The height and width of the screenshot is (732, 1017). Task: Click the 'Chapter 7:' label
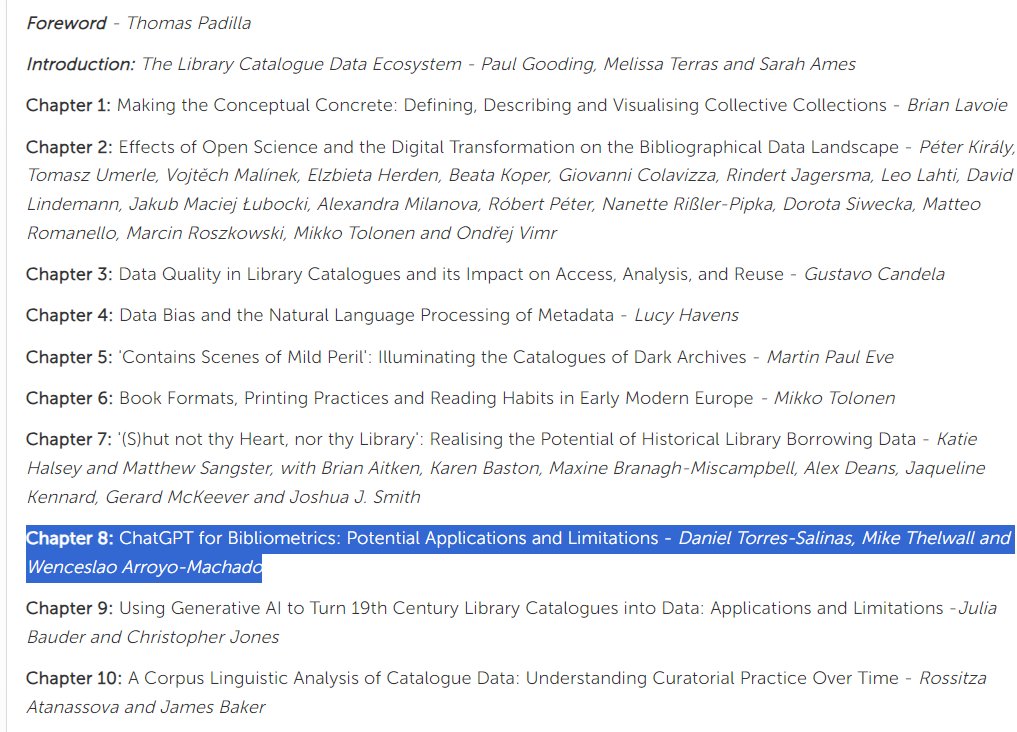69,440
